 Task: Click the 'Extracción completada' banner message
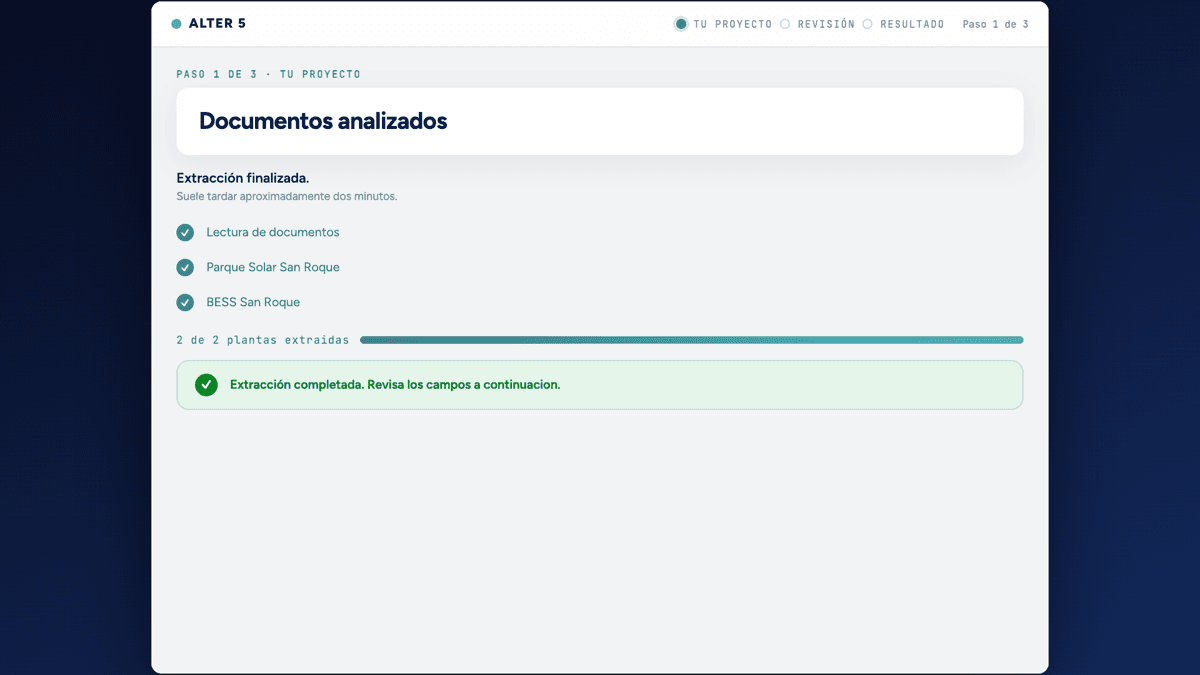(395, 385)
